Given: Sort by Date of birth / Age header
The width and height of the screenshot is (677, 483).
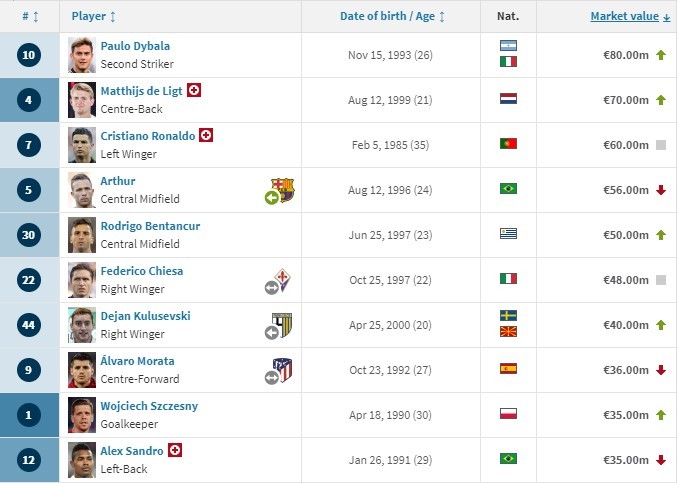Looking at the screenshot, I should click(392, 16).
